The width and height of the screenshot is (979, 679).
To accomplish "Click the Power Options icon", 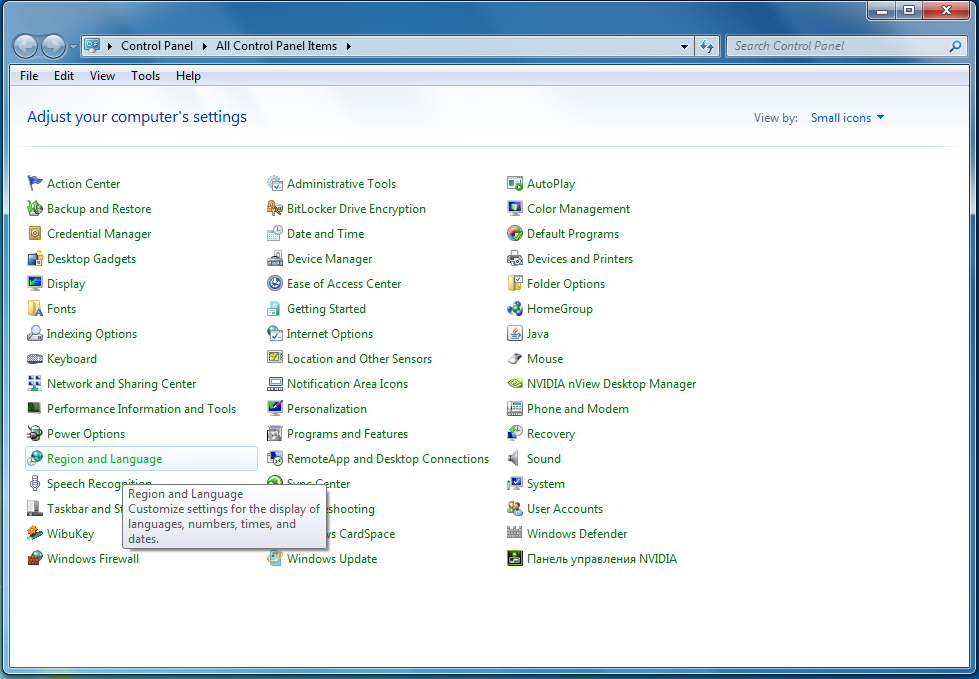I will pos(35,434).
